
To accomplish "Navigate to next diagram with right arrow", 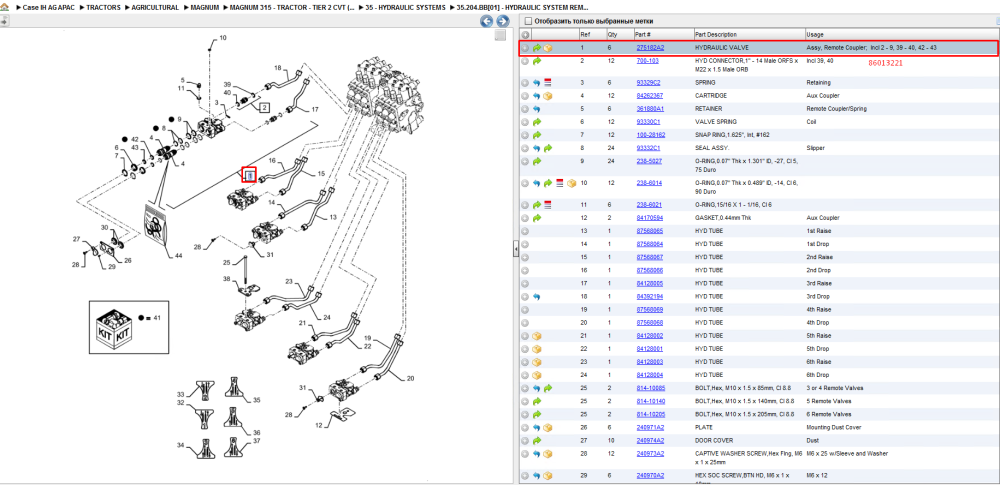I will coord(501,21).
